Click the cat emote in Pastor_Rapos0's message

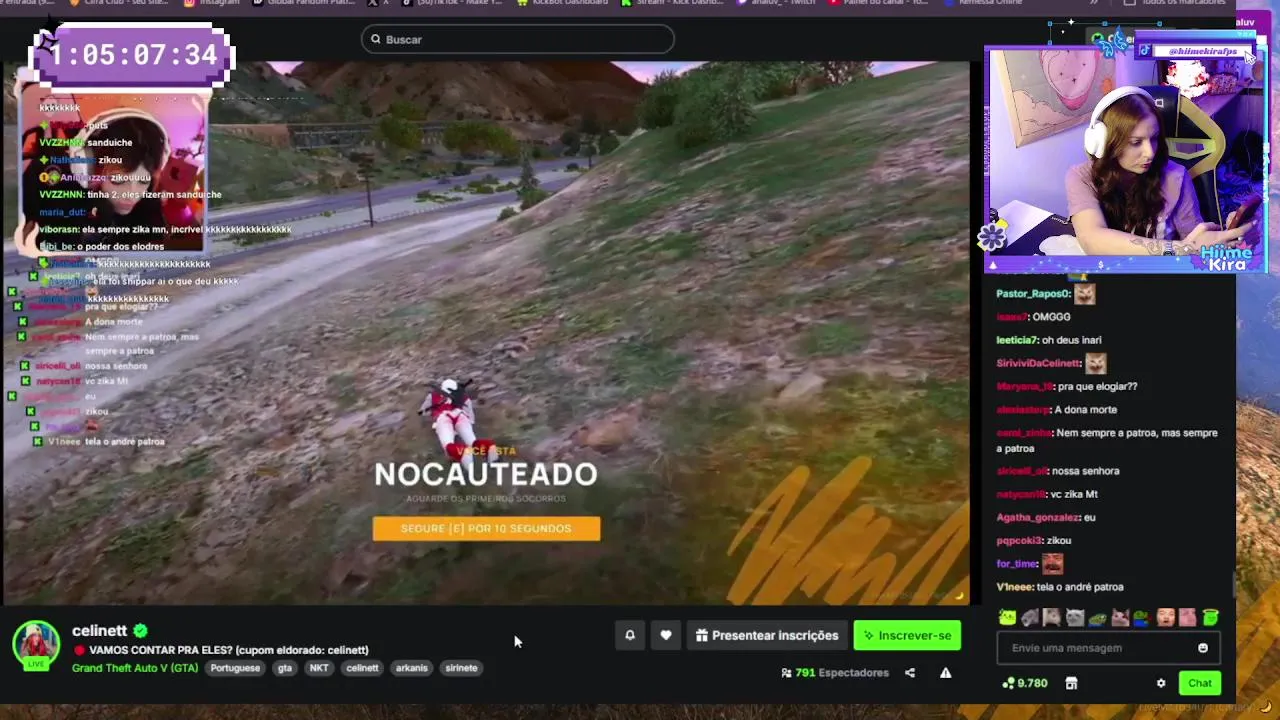coord(1085,294)
